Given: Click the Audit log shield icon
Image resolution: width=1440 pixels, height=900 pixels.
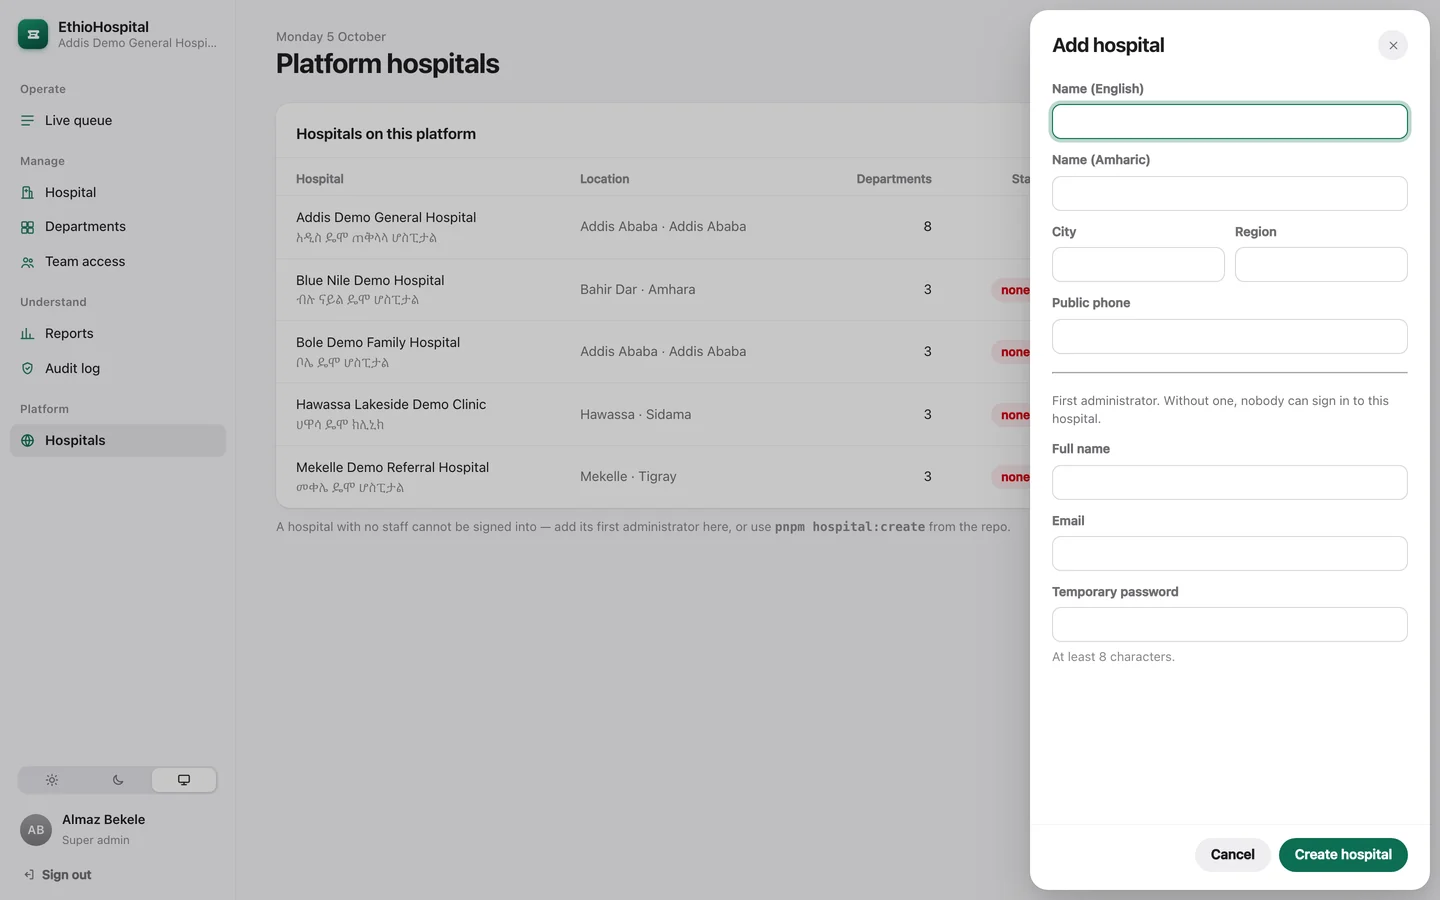Looking at the screenshot, I should (28, 369).
